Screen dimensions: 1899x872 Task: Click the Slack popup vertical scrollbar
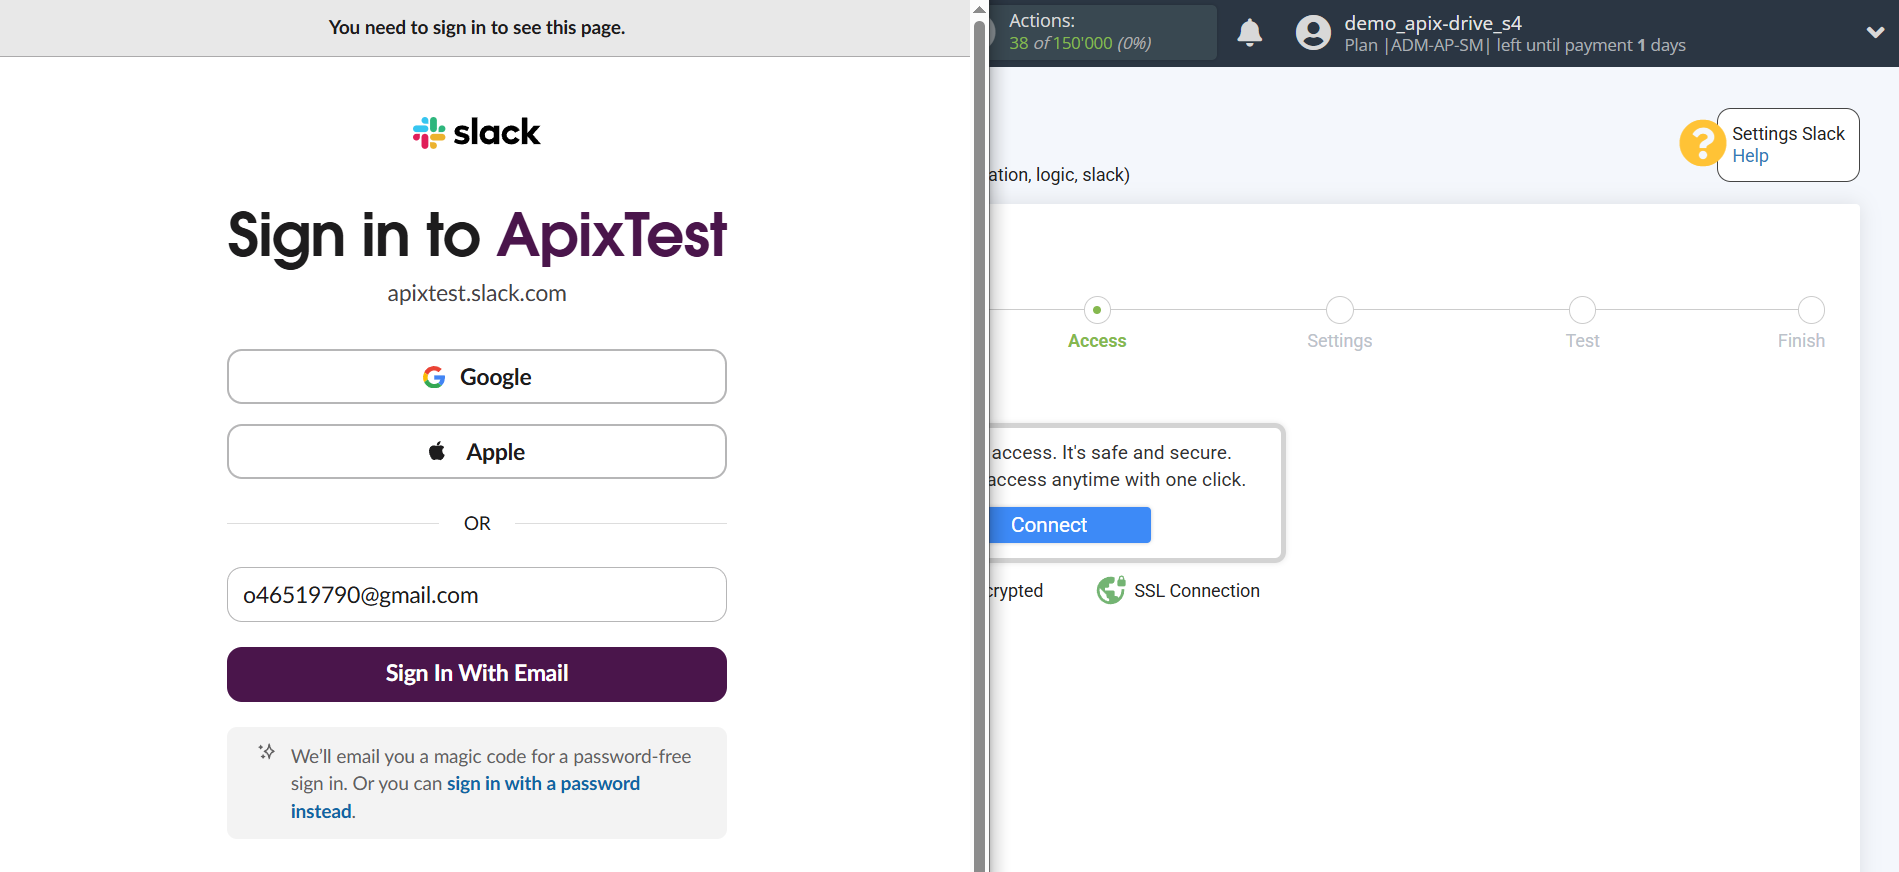(980, 444)
